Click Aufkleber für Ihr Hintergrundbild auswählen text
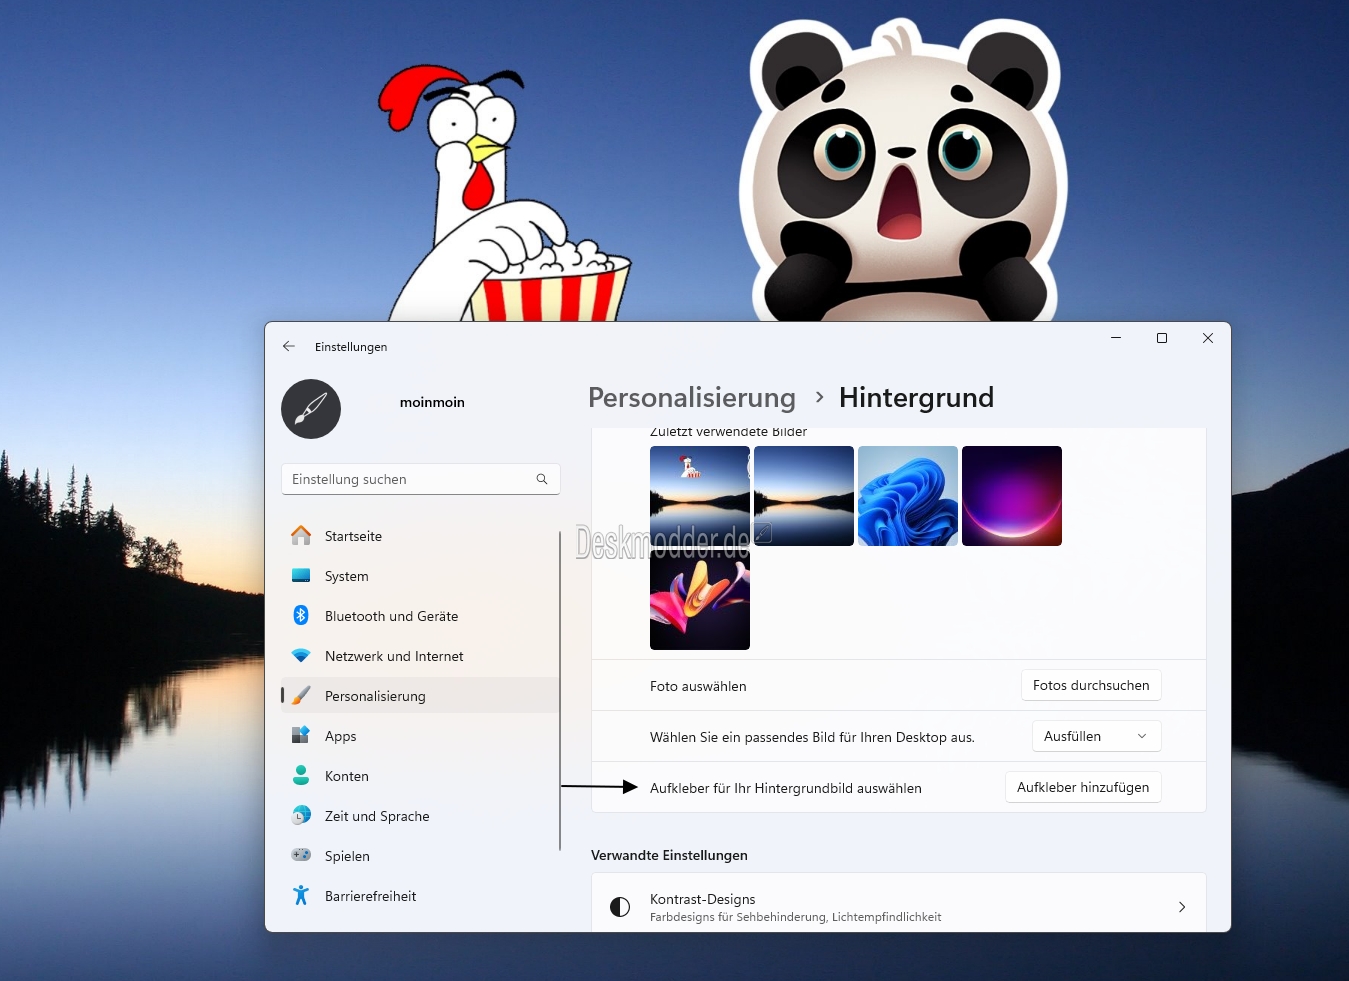 pos(786,788)
